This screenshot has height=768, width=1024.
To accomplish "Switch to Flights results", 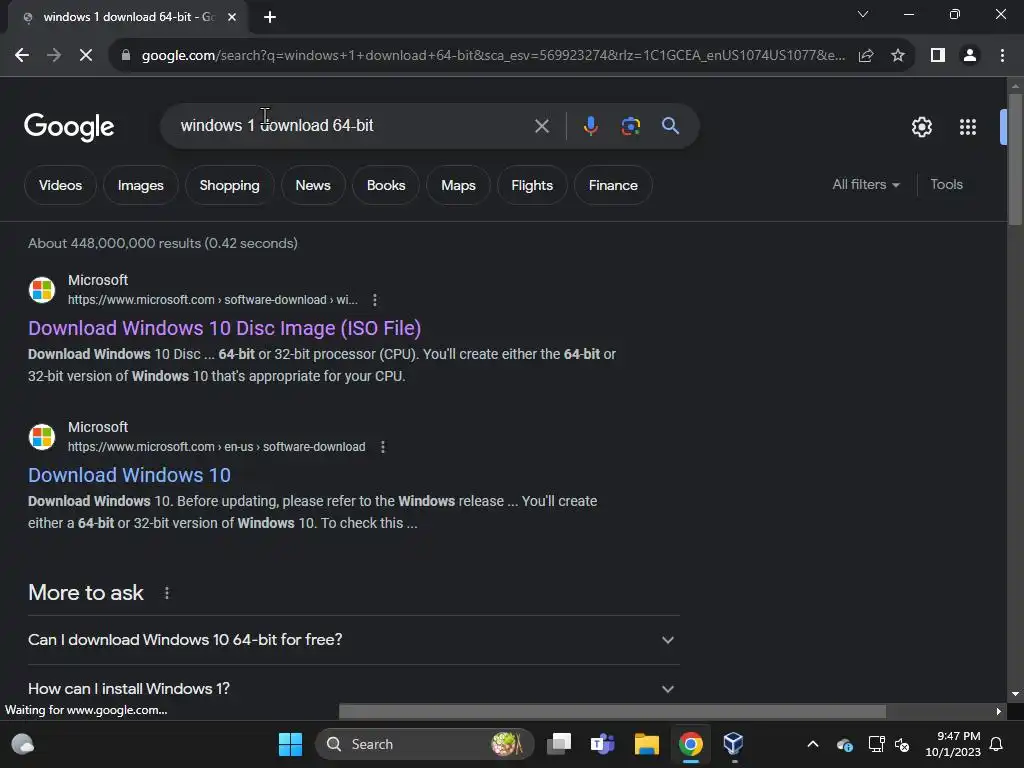I will click(532, 185).
